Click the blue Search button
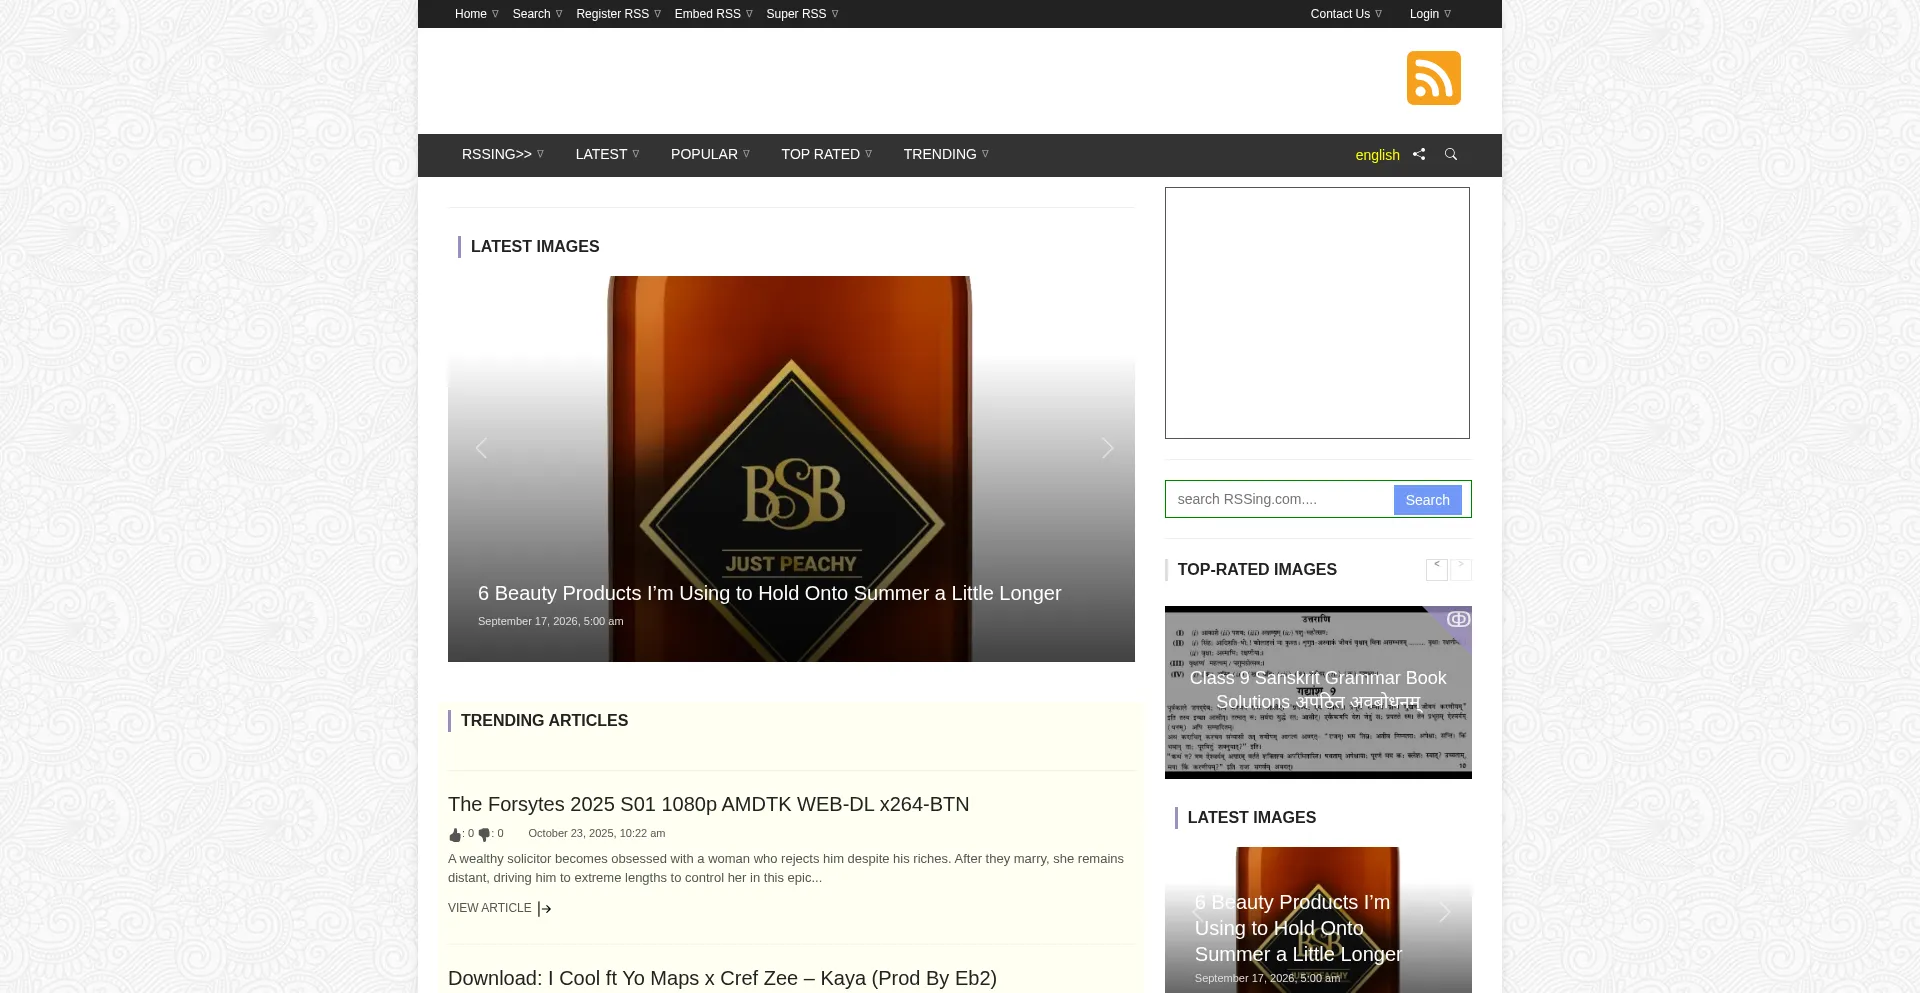 (1427, 500)
